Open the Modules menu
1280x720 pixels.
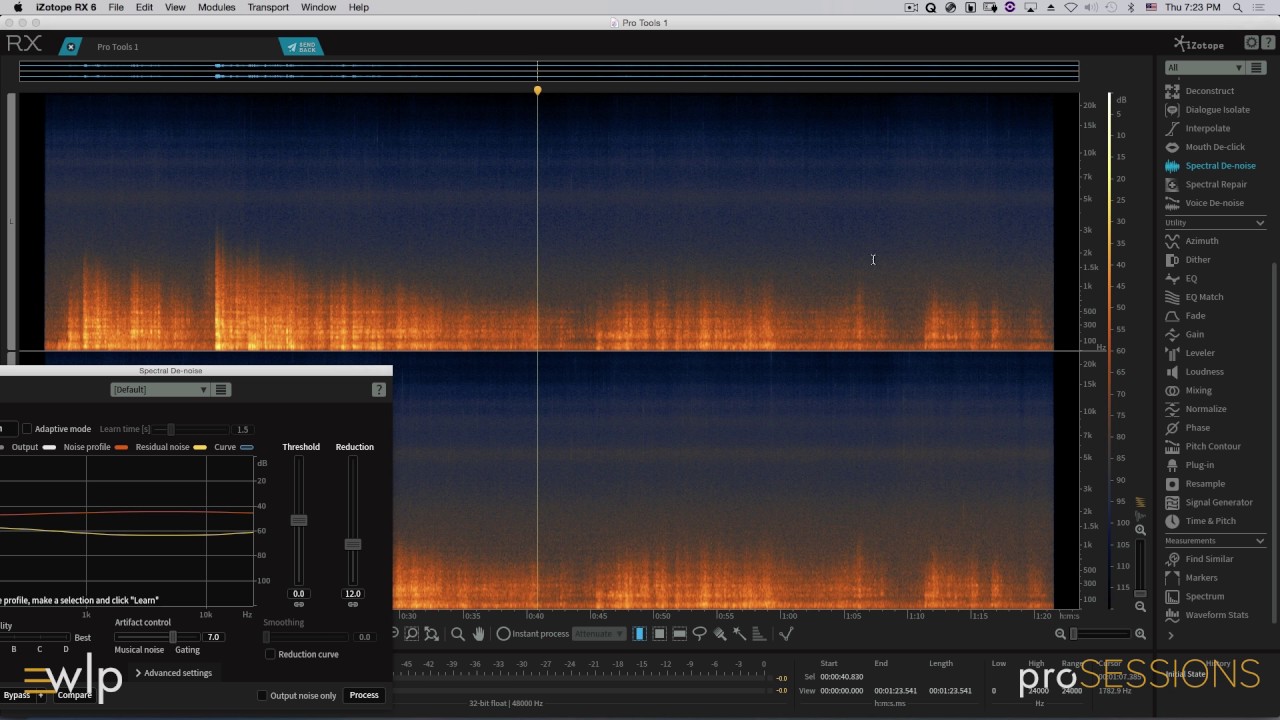pyautogui.click(x=217, y=7)
